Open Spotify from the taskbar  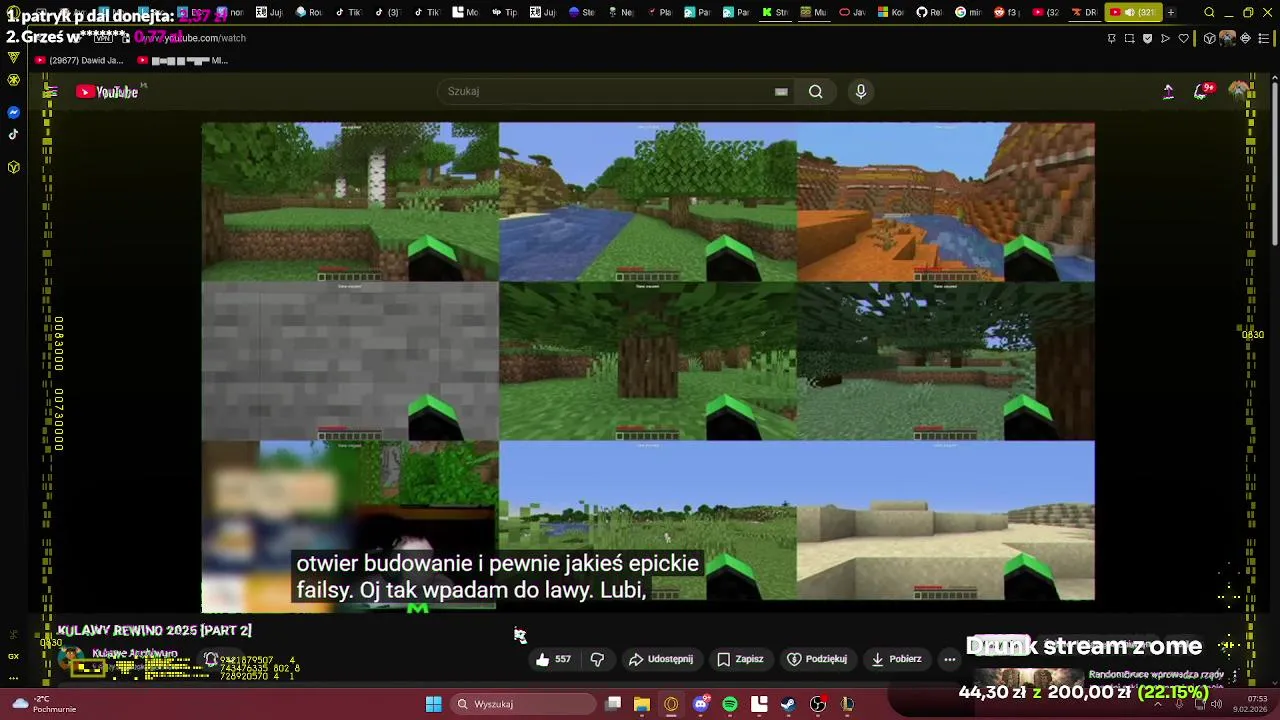(730, 704)
